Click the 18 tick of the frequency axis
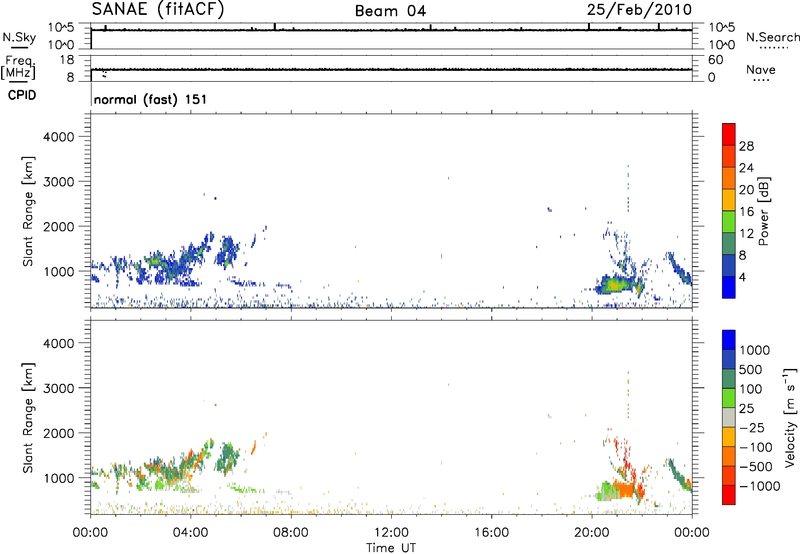Viewport: 800px width, 554px height. 67,60
